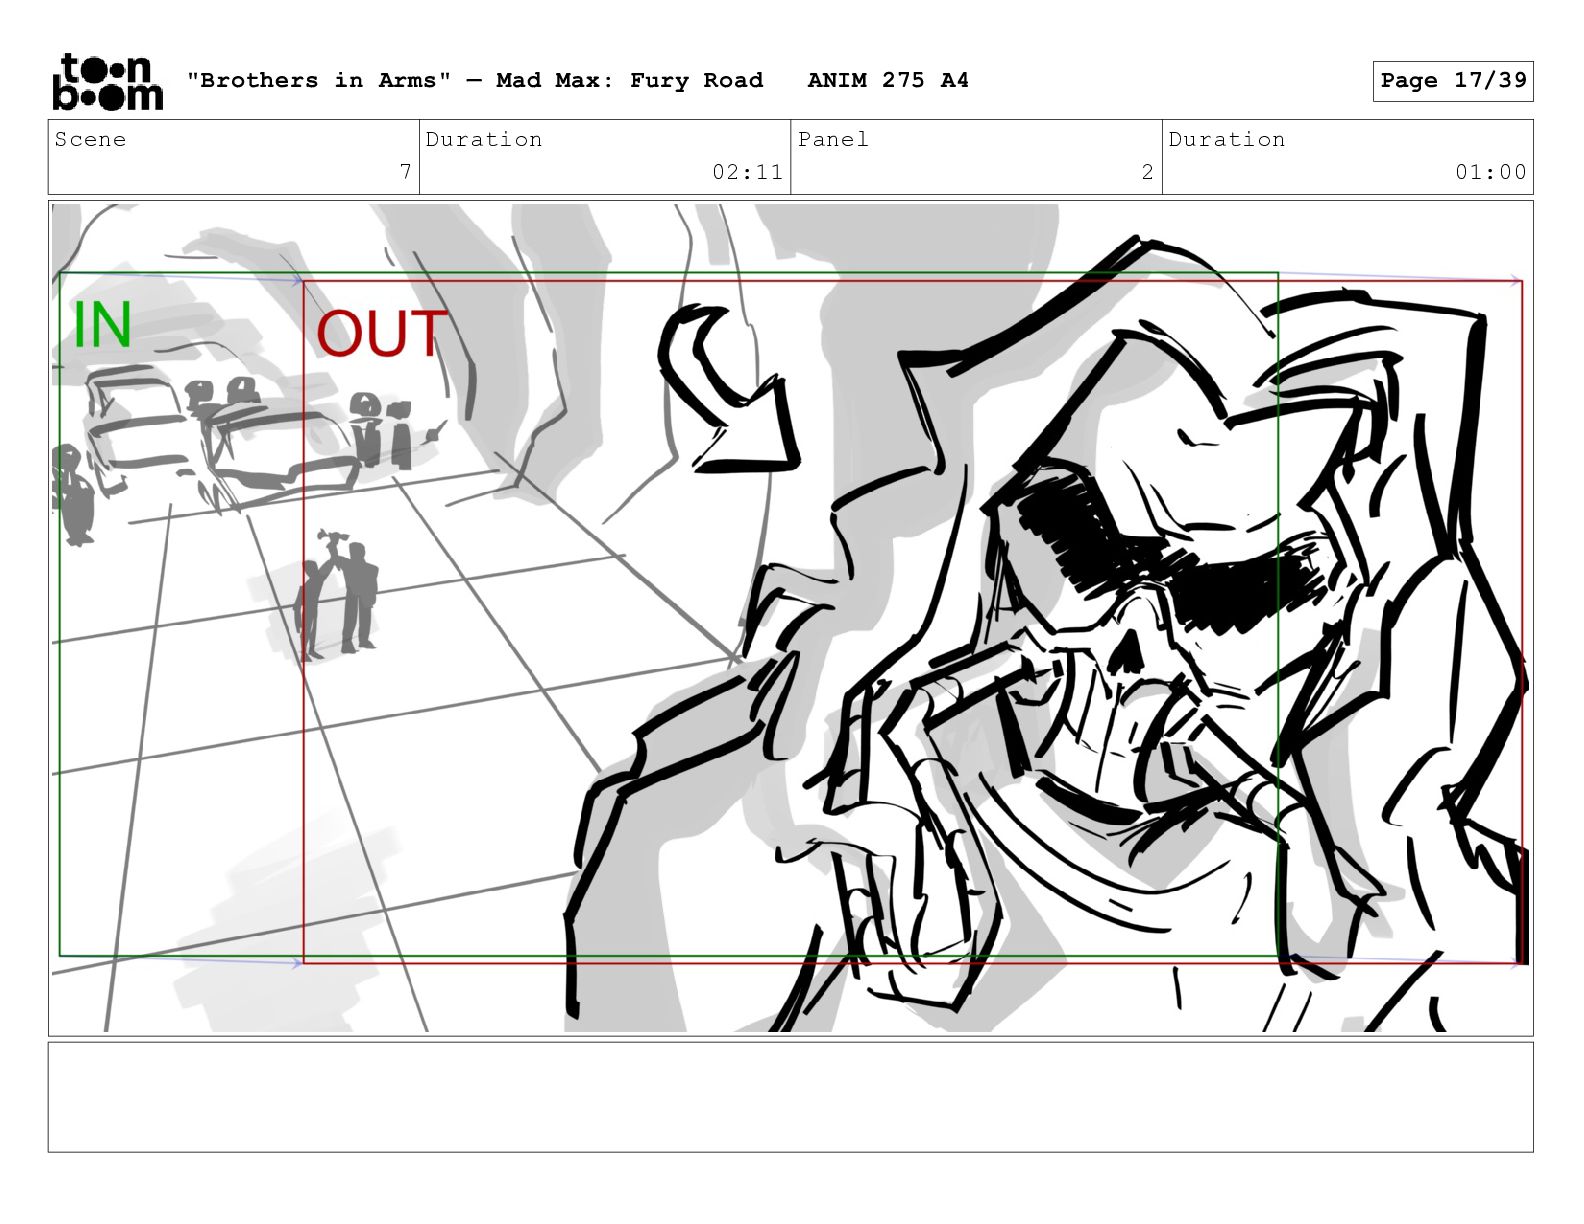This screenshot has height=1224, width=1584.
Task: Select scene number 7
Action: point(405,172)
